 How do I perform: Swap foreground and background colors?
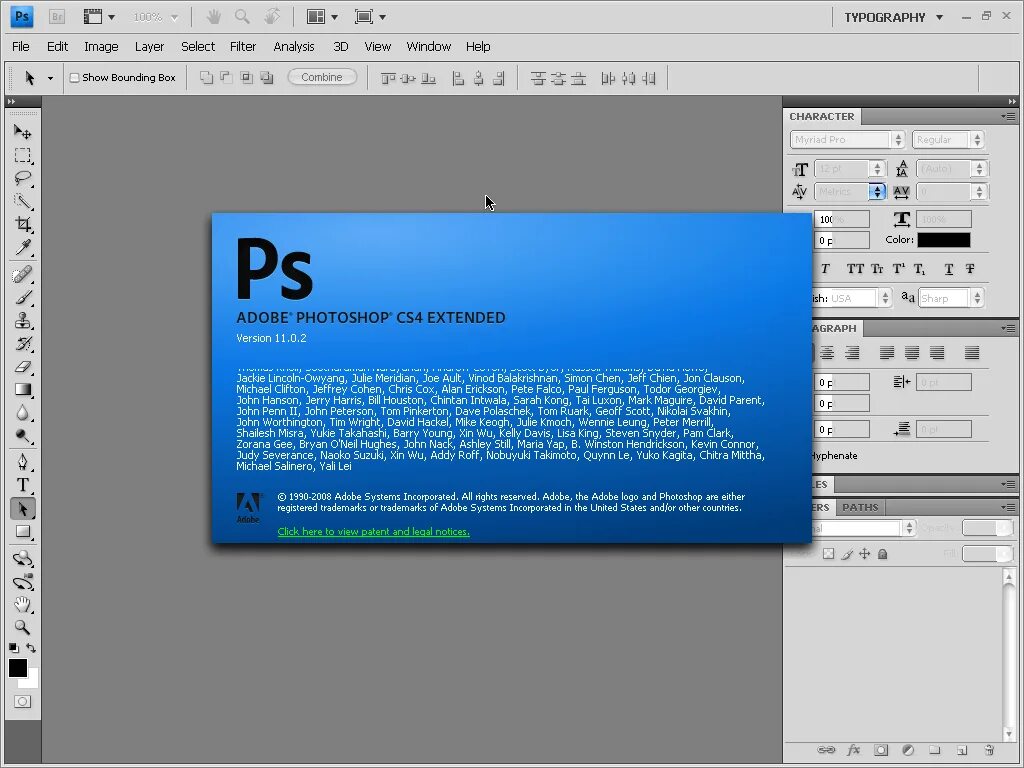click(x=31, y=648)
